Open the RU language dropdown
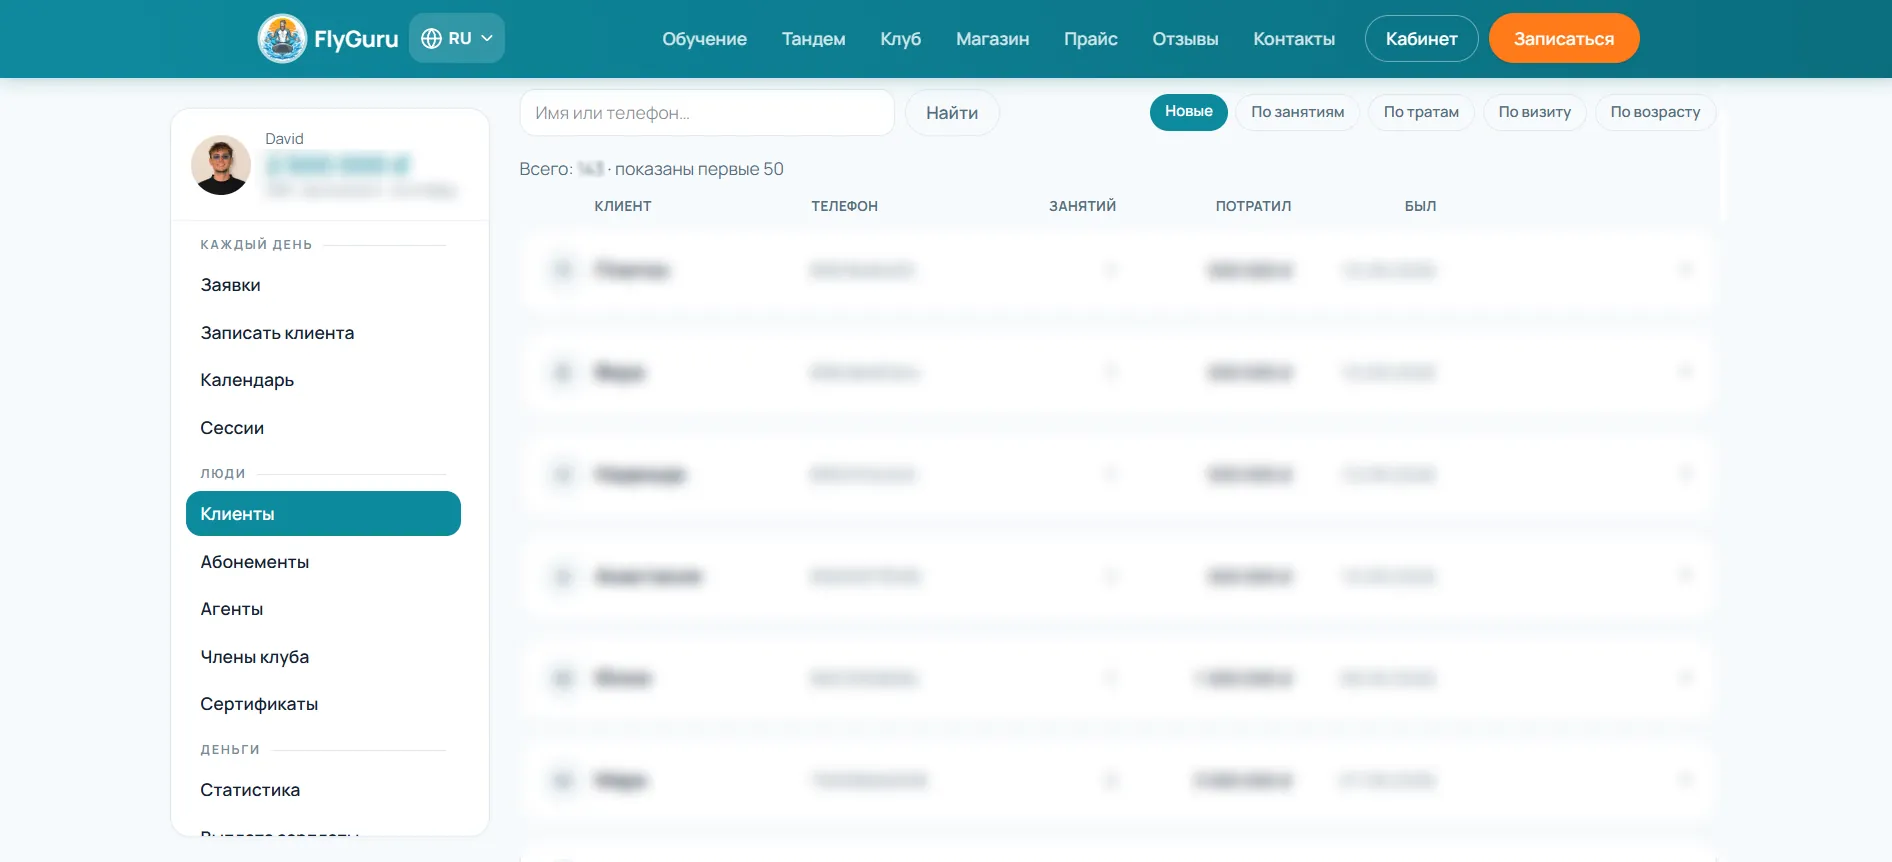The width and height of the screenshot is (1892, 862). [x=457, y=38]
